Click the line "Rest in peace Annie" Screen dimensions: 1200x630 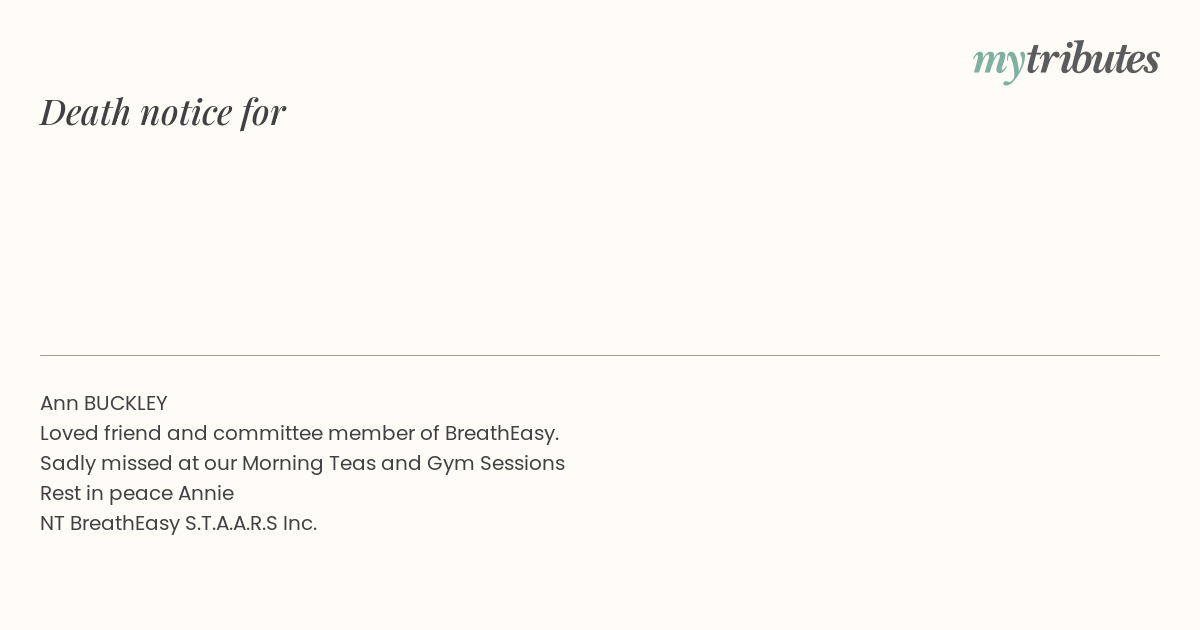[x=137, y=493]
